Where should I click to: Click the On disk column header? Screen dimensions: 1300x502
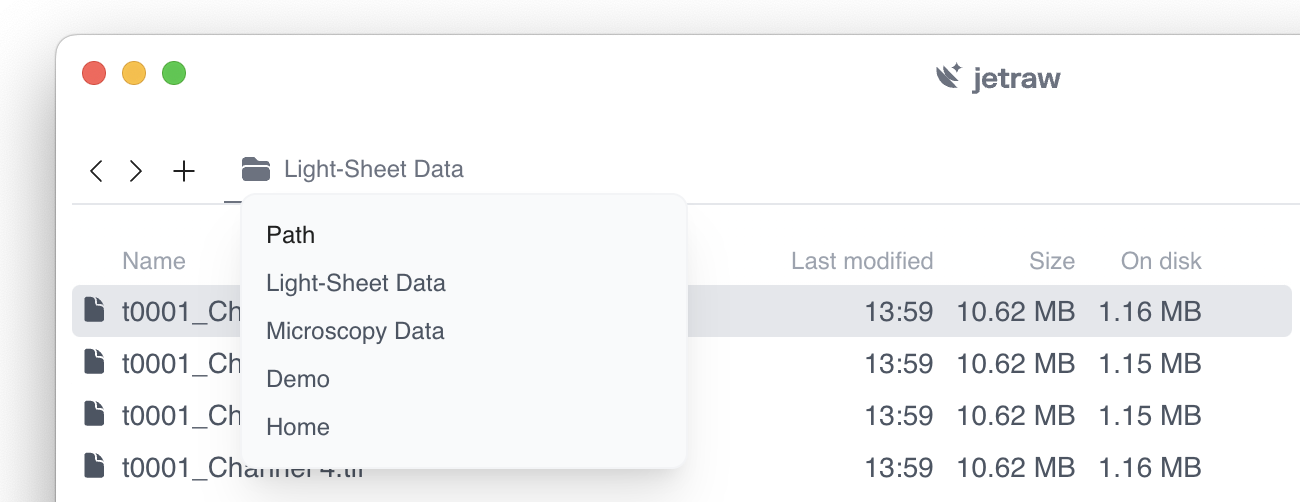point(1161,261)
